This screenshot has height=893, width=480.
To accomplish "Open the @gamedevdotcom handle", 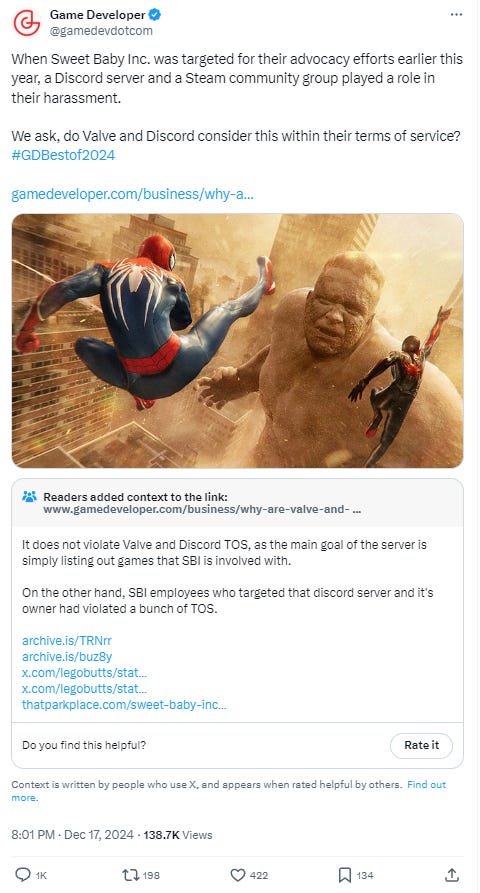I will [101, 31].
